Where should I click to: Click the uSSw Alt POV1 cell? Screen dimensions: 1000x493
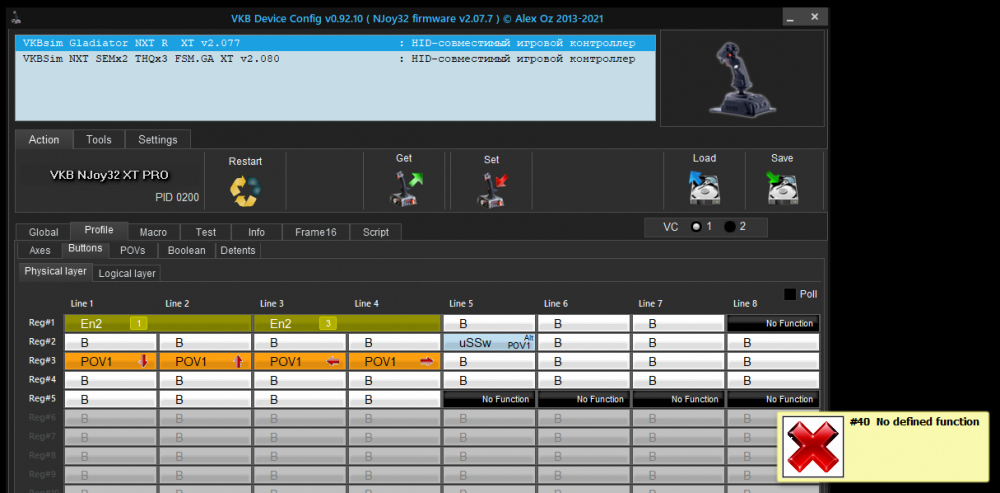(x=489, y=342)
